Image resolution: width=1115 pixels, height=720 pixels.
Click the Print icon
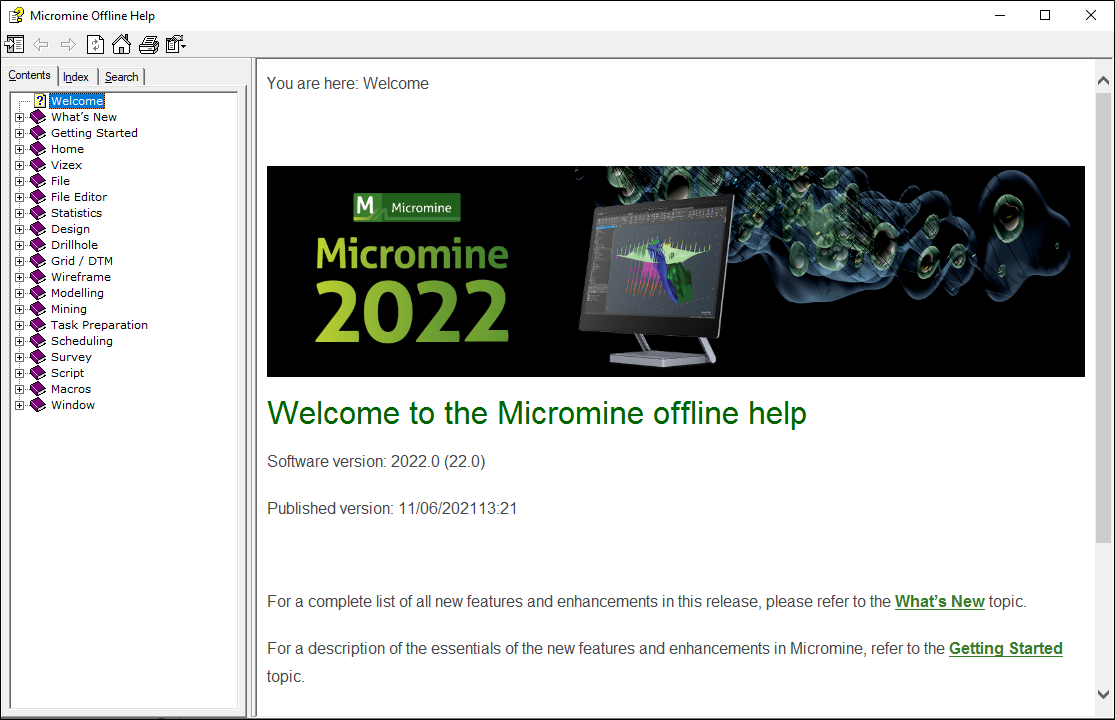148,44
